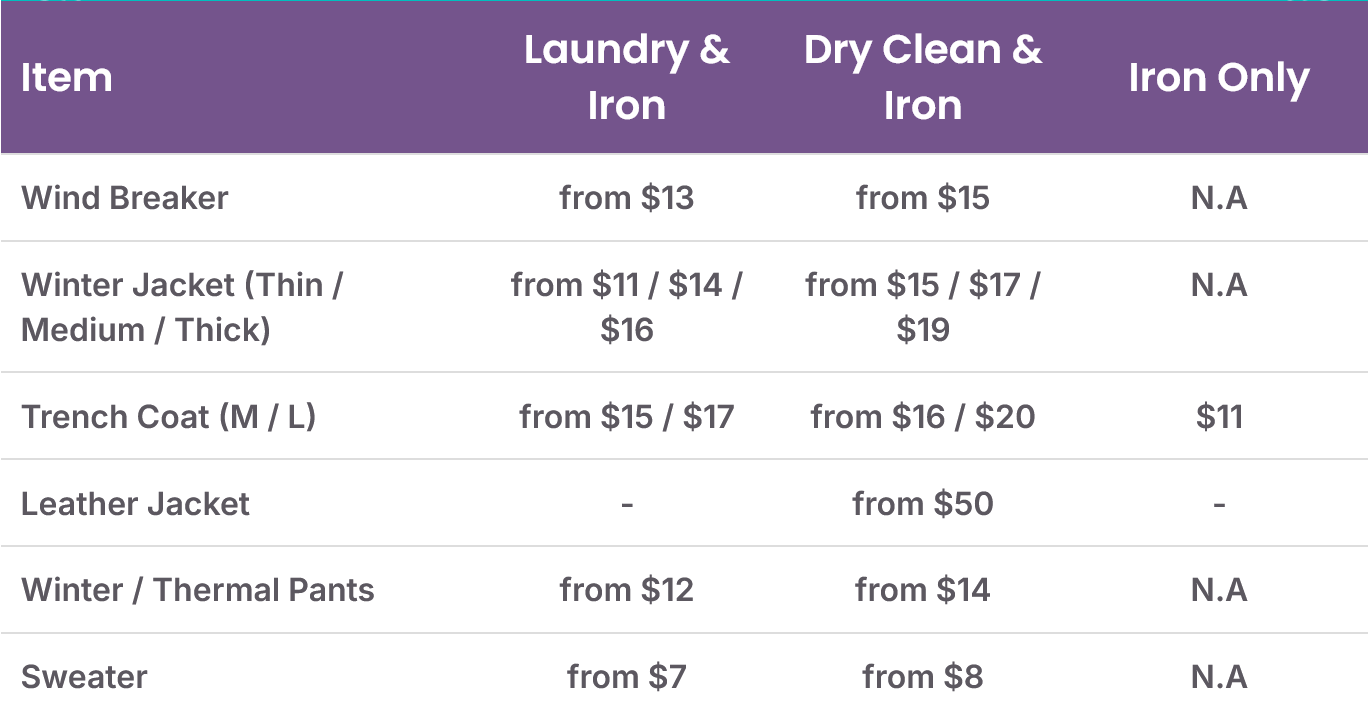Image resolution: width=1368 pixels, height=718 pixels.
Task: Select Thermal Pants laundry price from $12
Action: (x=627, y=590)
